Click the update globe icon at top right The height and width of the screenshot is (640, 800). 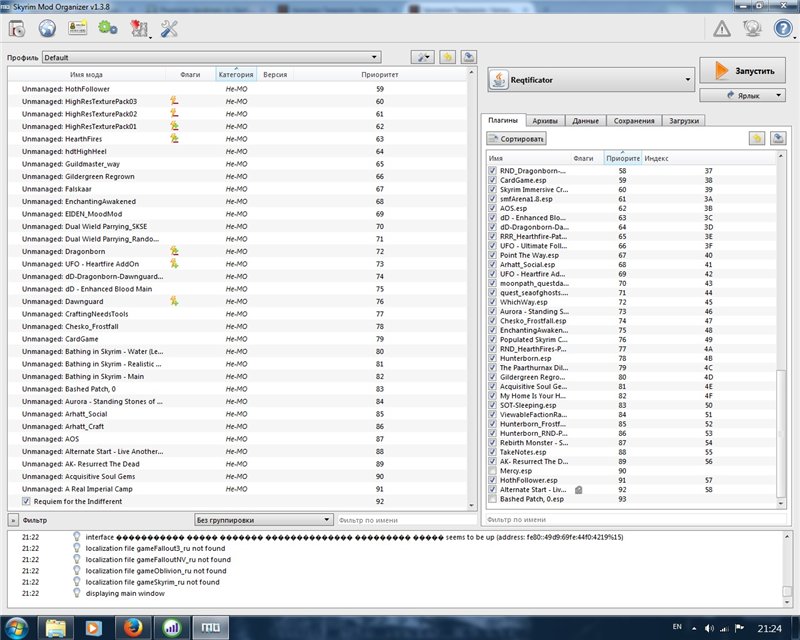(752, 29)
